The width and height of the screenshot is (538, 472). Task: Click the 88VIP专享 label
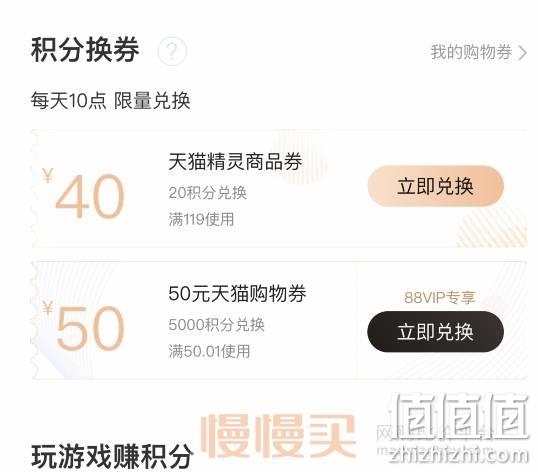(x=440, y=297)
